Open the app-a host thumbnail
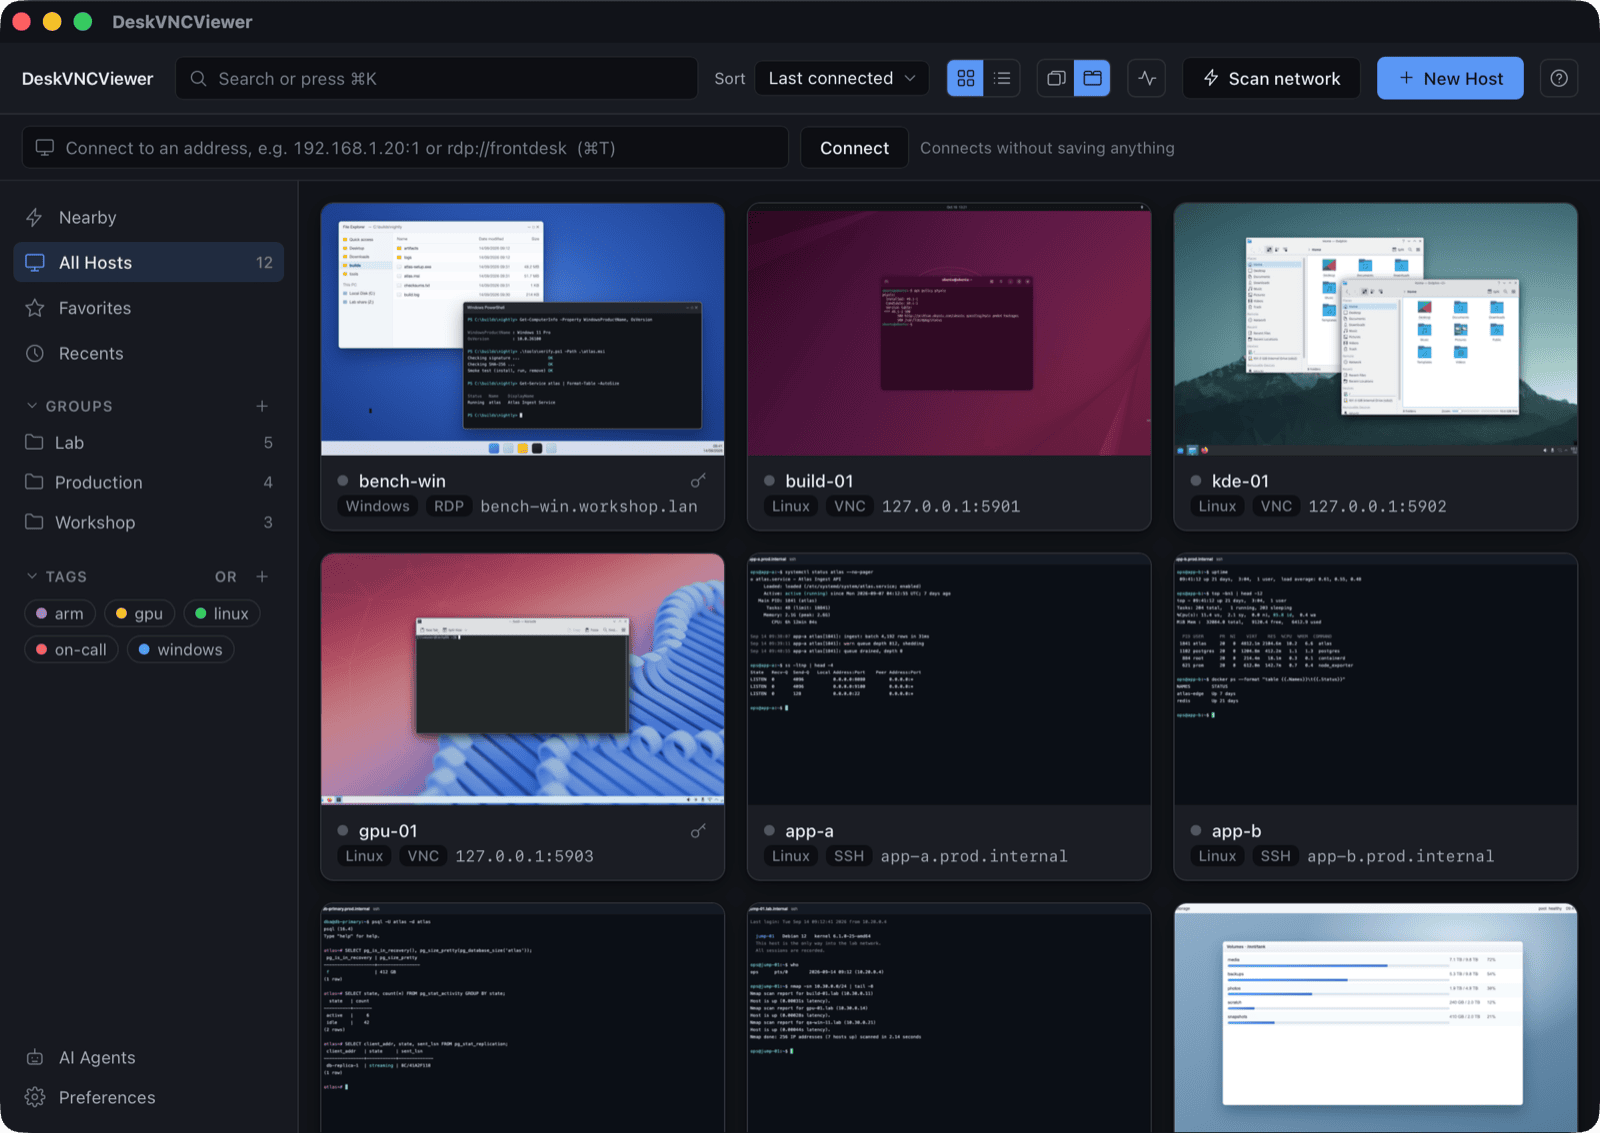This screenshot has width=1600, height=1133. [x=949, y=680]
